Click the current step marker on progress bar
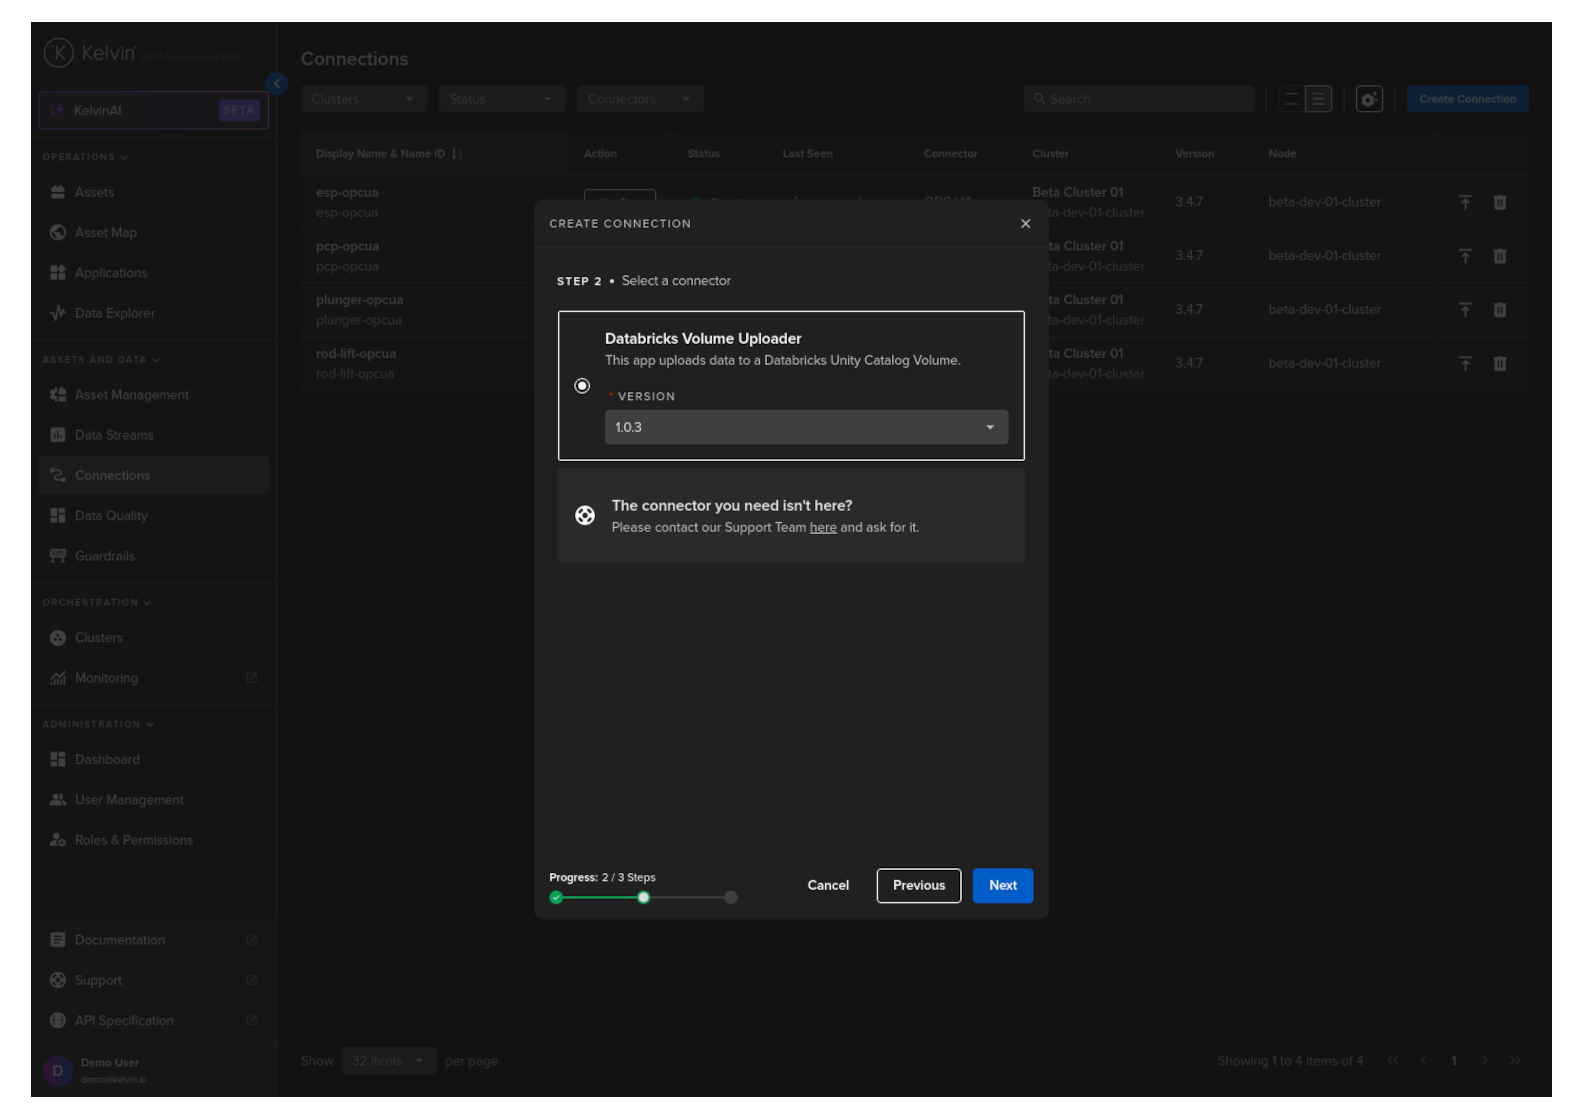 (x=644, y=898)
